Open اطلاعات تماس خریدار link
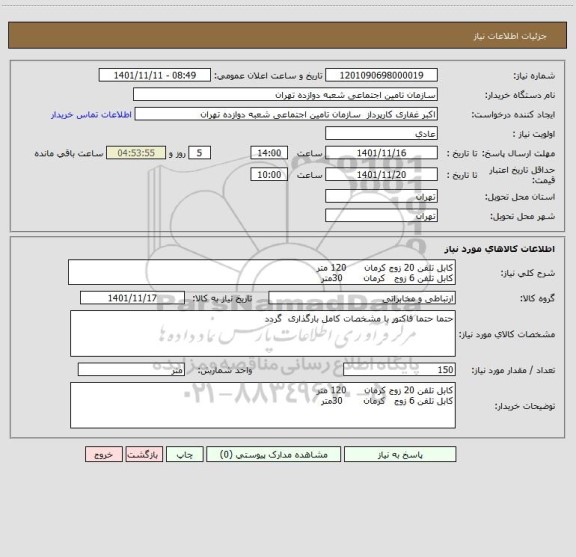Viewport: 576px width, 557px height. [91, 115]
